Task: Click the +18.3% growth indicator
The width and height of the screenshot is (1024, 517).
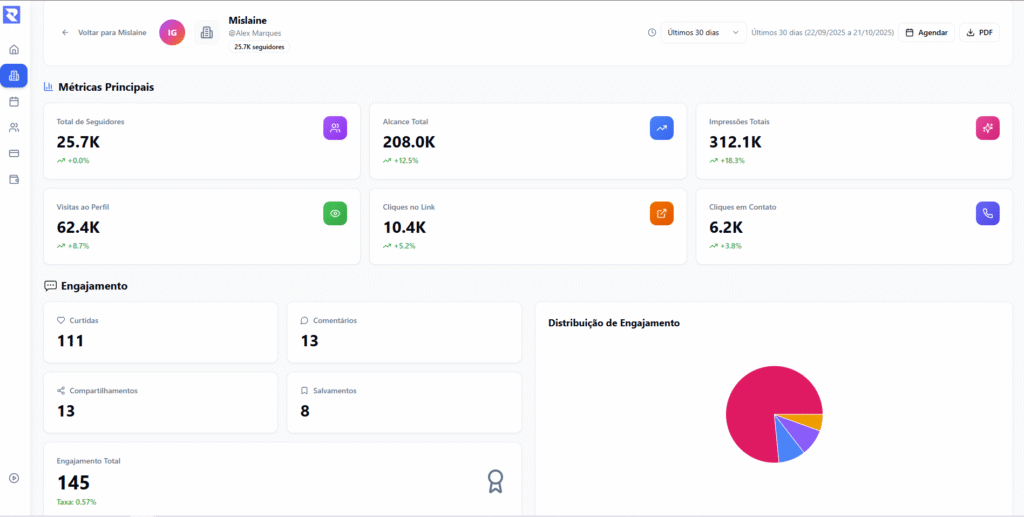Action: [727, 161]
